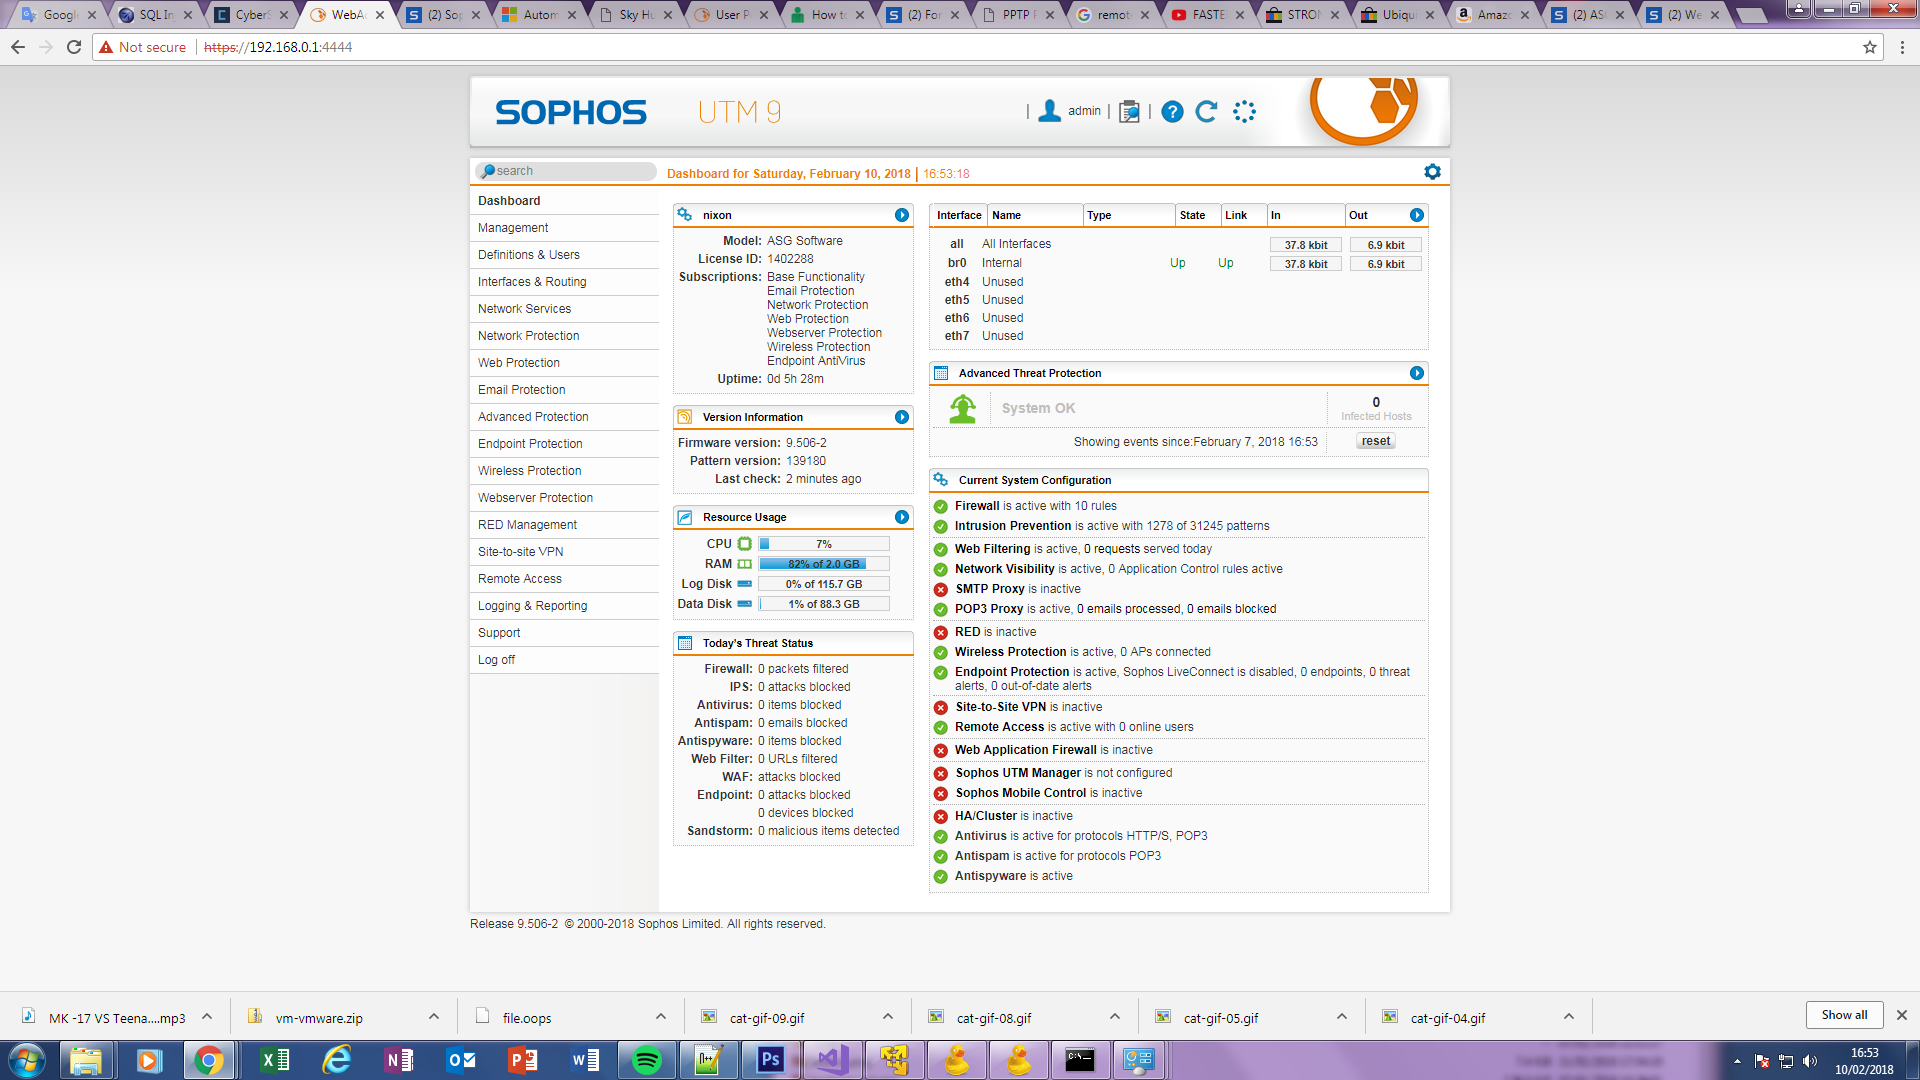
Task: Open Excel from the taskbar
Action: 274,1060
